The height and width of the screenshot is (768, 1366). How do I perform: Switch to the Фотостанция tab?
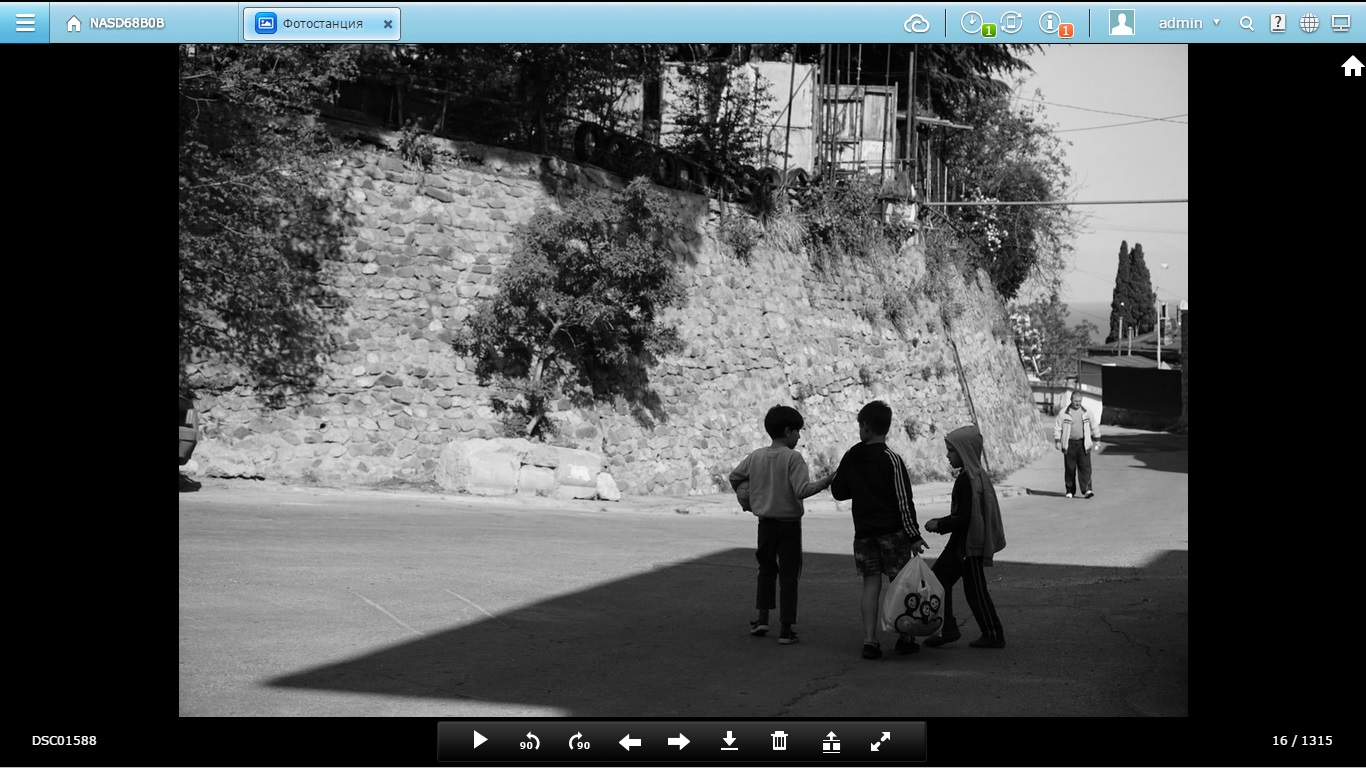(x=322, y=23)
